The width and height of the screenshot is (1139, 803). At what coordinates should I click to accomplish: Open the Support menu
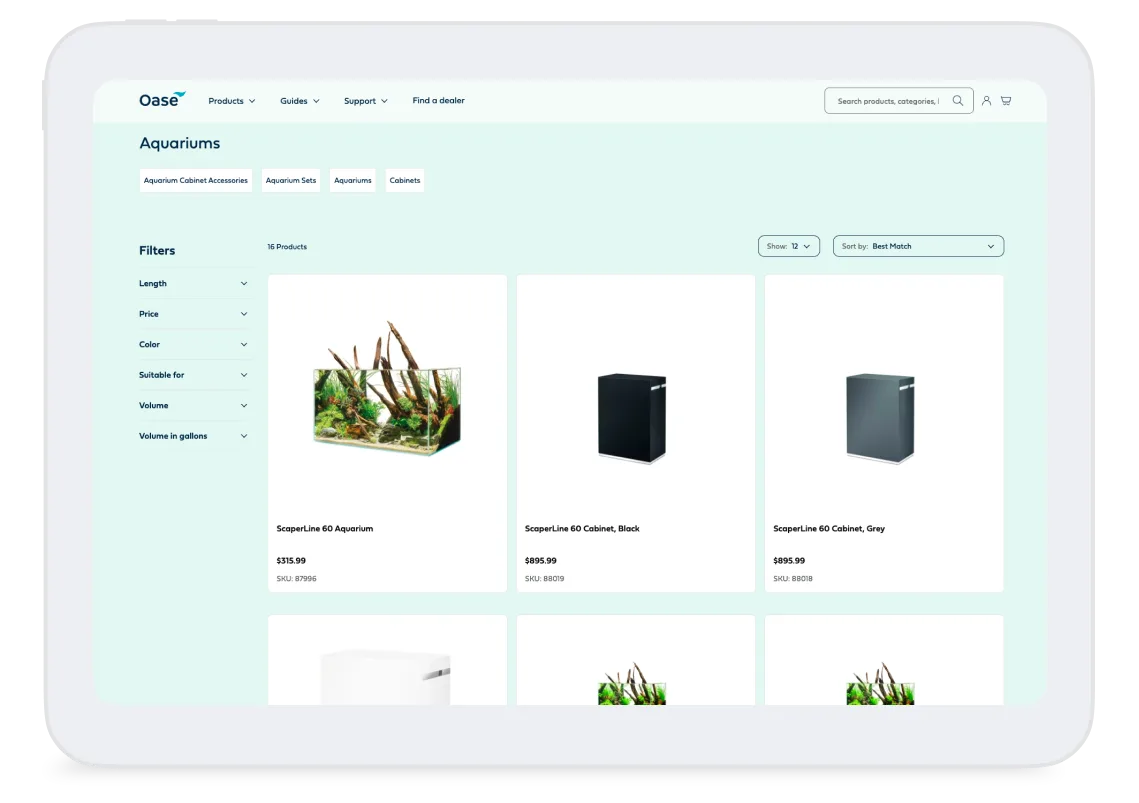365,101
